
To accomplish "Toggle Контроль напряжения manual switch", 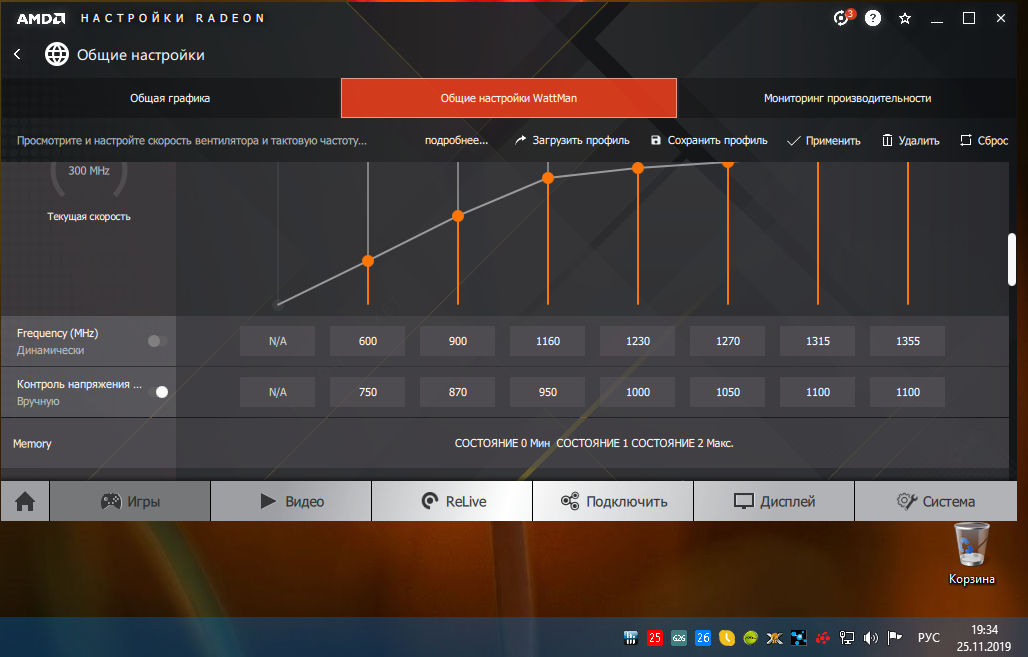I will pos(158,392).
